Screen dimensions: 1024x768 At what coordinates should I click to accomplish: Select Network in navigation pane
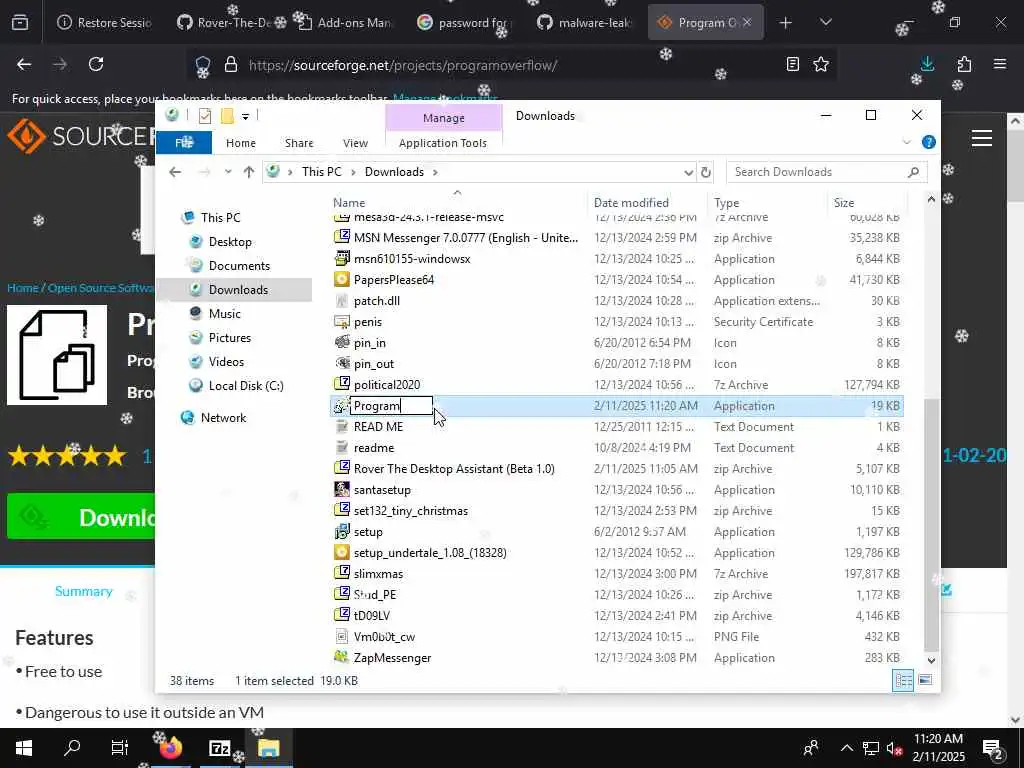click(223, 417)
